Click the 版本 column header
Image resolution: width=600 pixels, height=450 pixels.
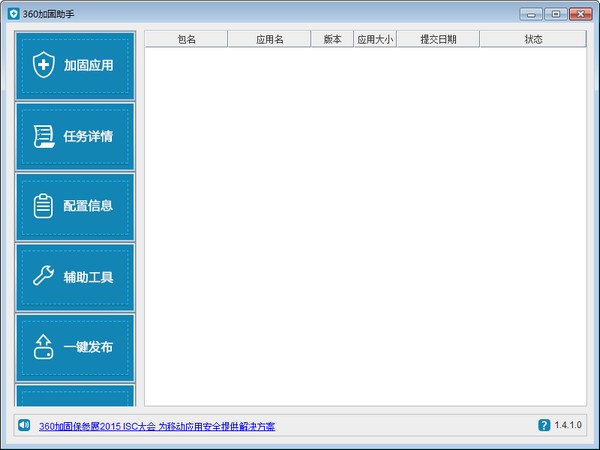(x=332, y=39)
